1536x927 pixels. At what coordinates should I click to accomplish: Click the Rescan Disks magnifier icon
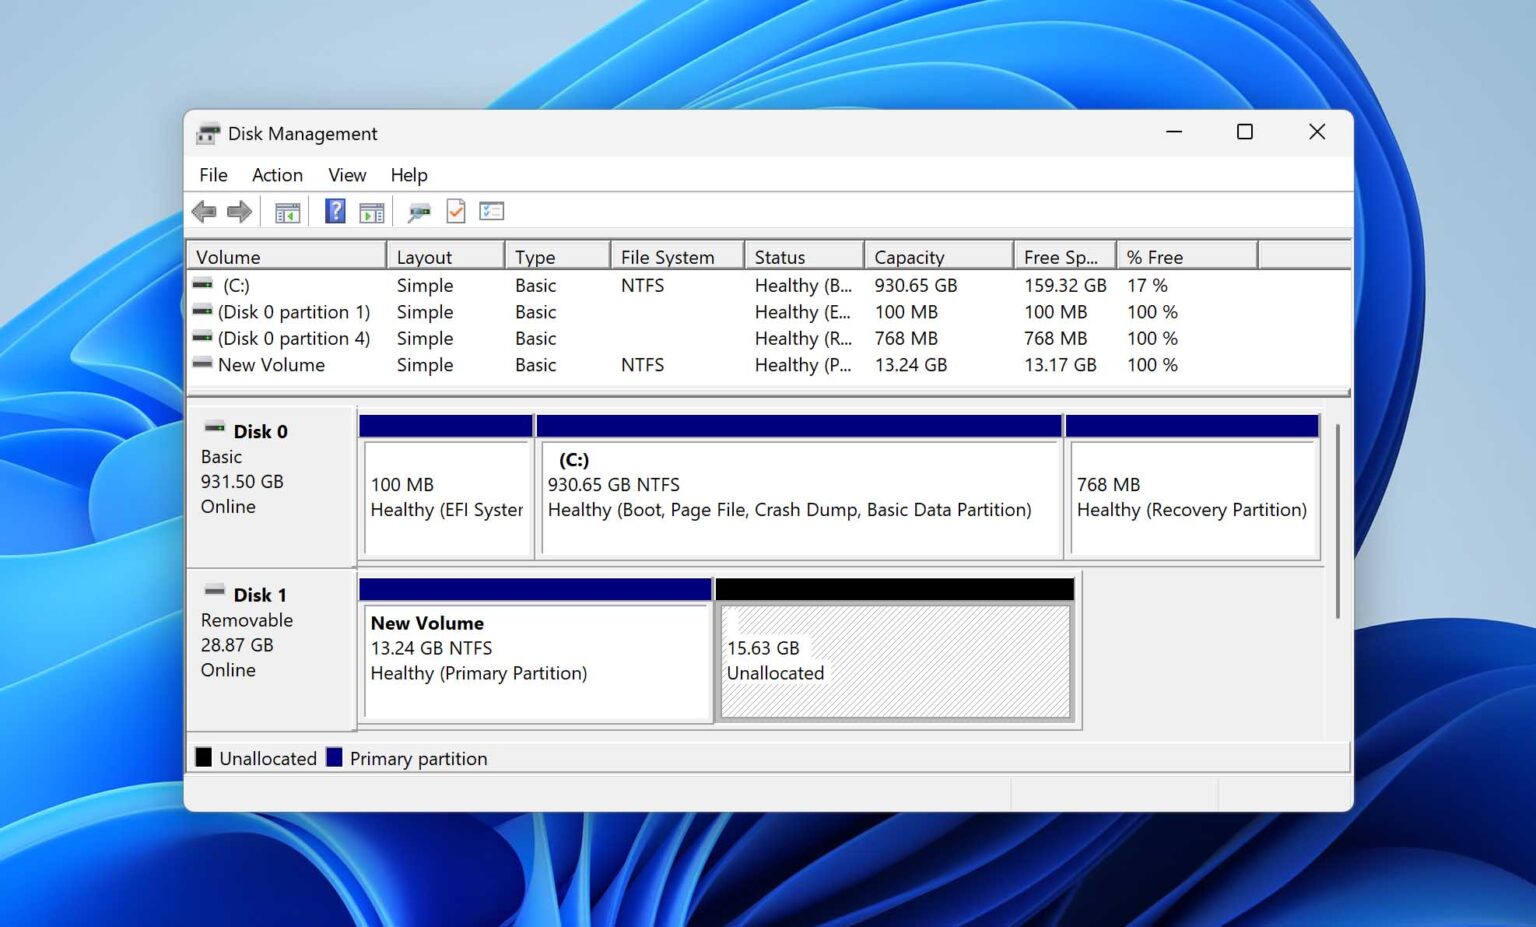pyautogui.click(x=419, y=210)
